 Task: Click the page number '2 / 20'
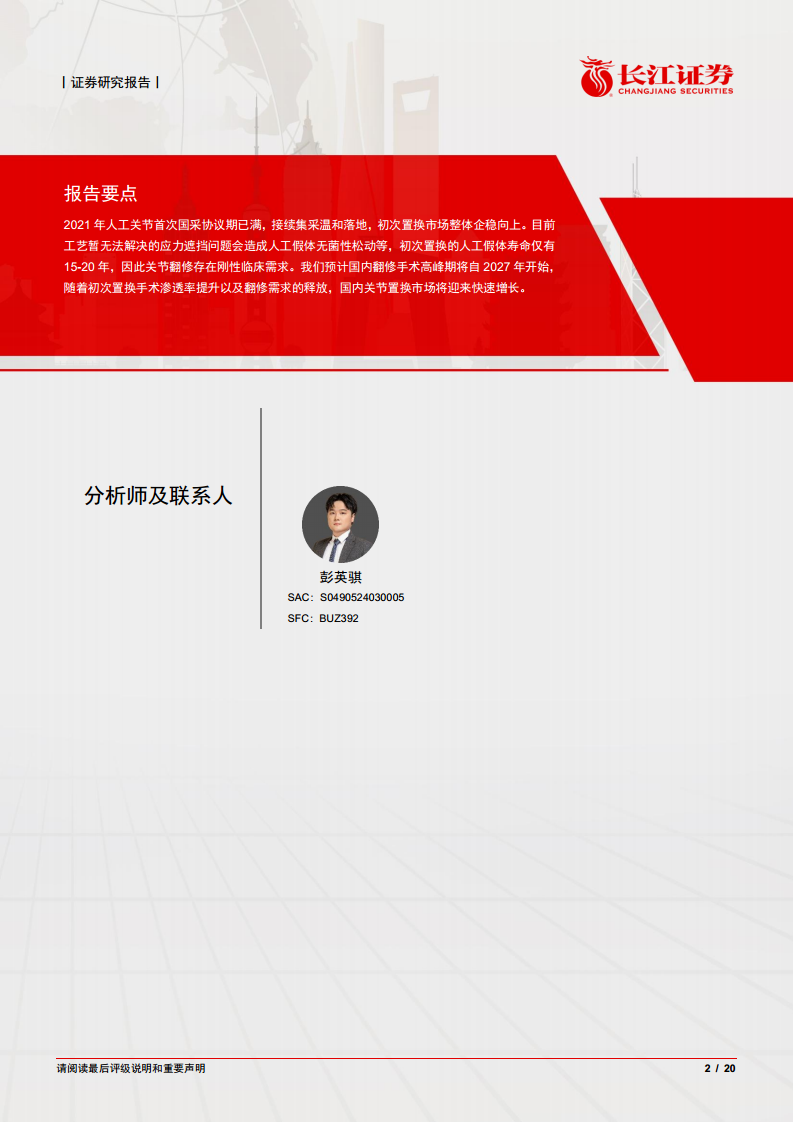coord(720,1068)
